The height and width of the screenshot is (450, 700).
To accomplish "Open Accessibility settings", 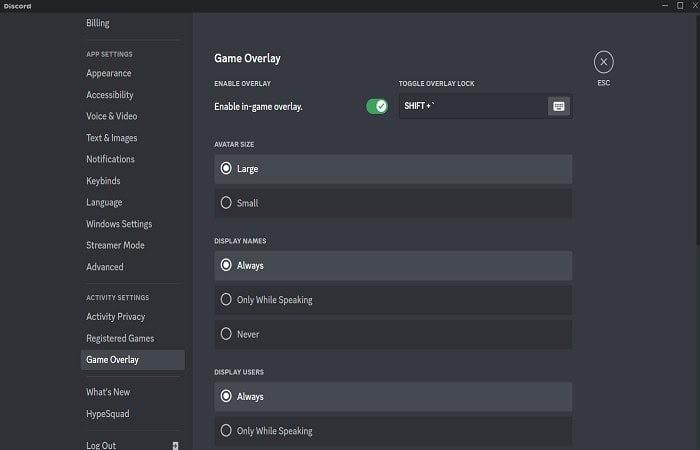I will pyautogui.click(x=110, y=95).
